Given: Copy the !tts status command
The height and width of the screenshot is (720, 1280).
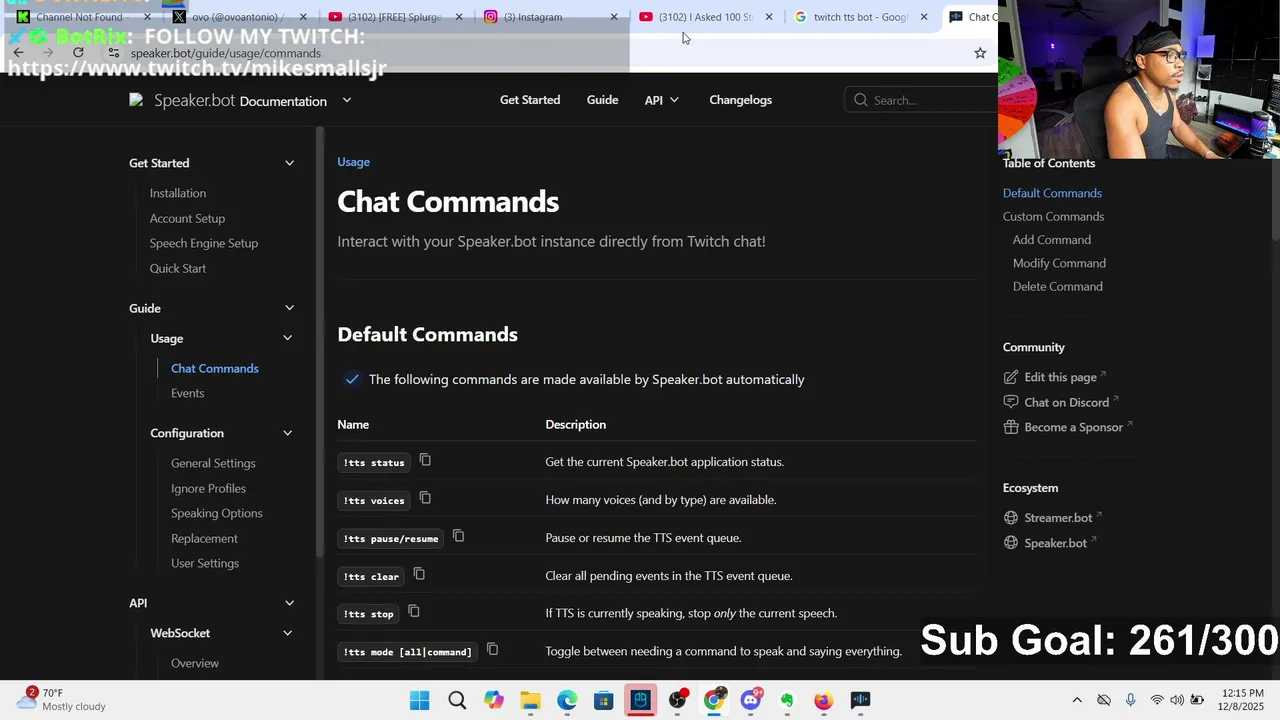Looking at the screenshot, I should point(425,460).
